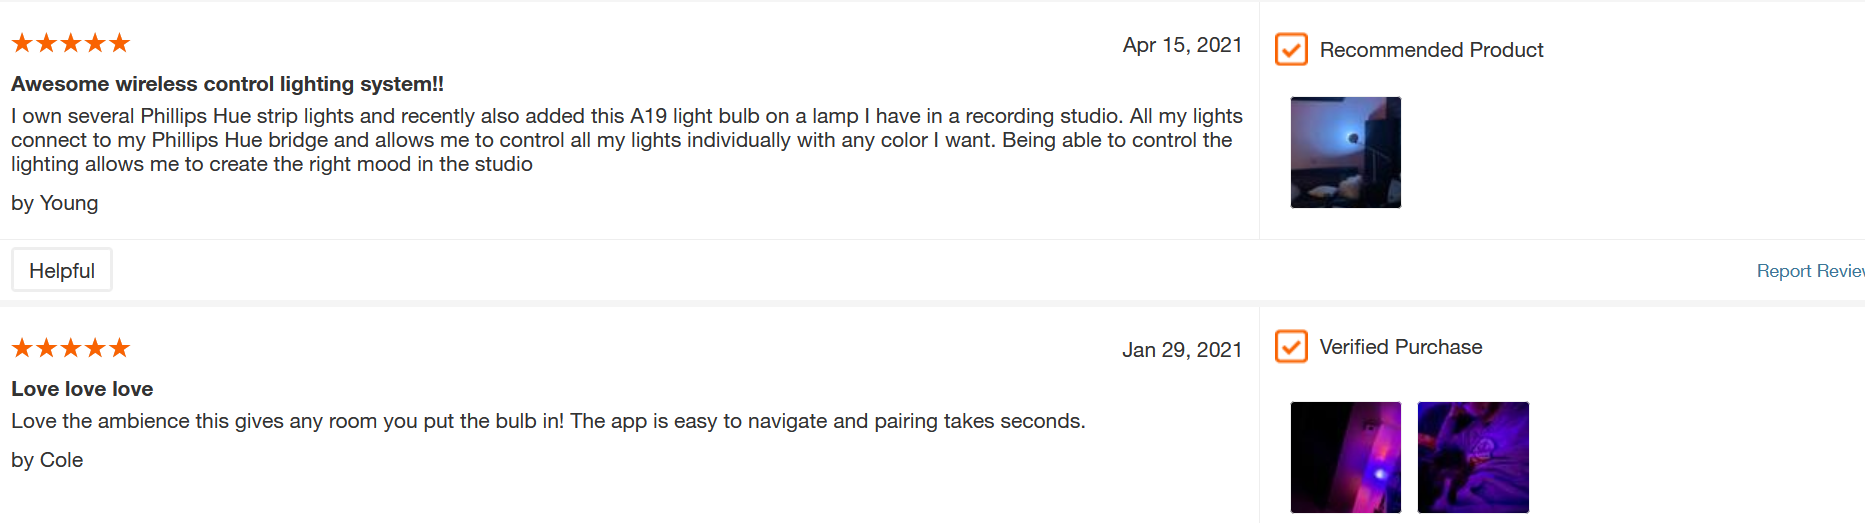
Task: Open Cole's purple-lit room photo thumbnail
Action: coord(1473,457)
